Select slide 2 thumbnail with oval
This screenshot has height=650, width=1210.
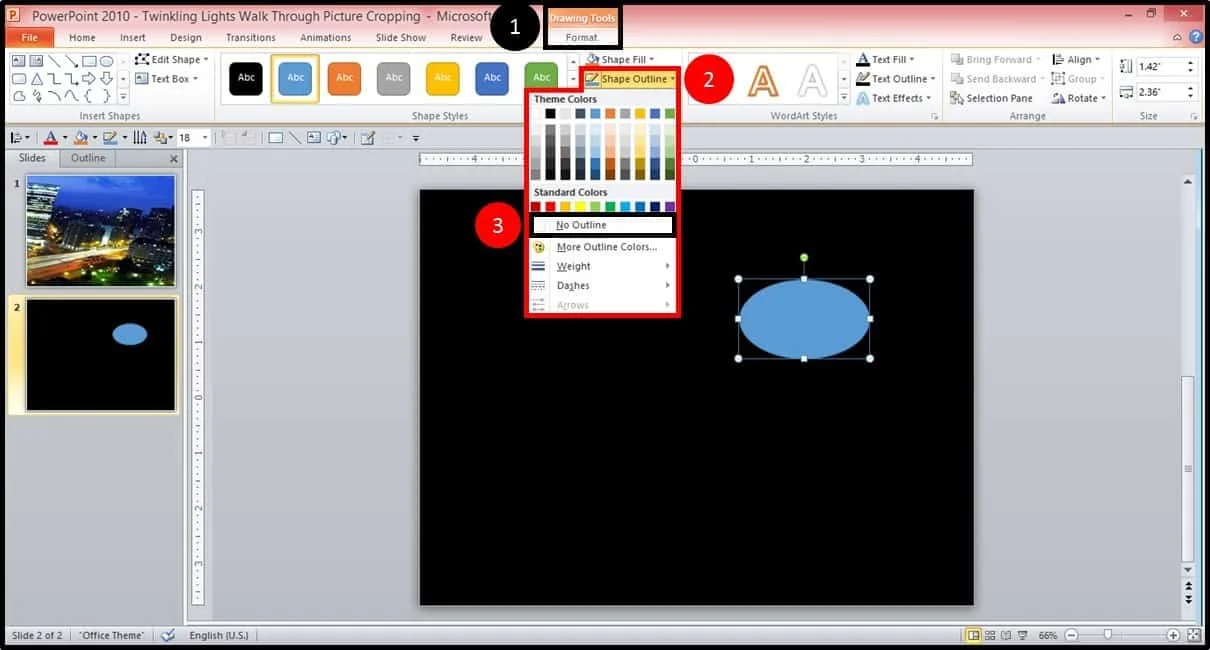click(x=101, y=355)
